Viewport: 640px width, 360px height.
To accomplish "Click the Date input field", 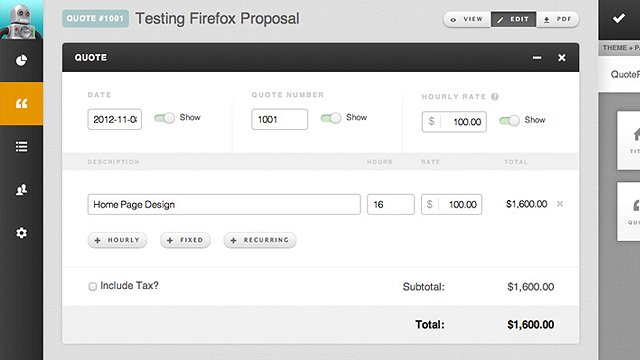I will coord(115,119).
